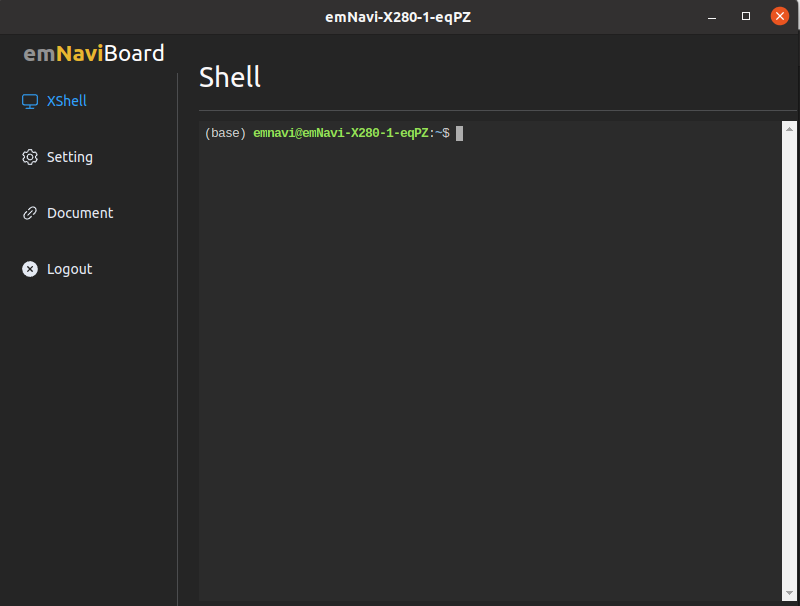Click the window title emNavi-X280-1-eqPZ
The image size is (800, 606).
pos(398,17)
